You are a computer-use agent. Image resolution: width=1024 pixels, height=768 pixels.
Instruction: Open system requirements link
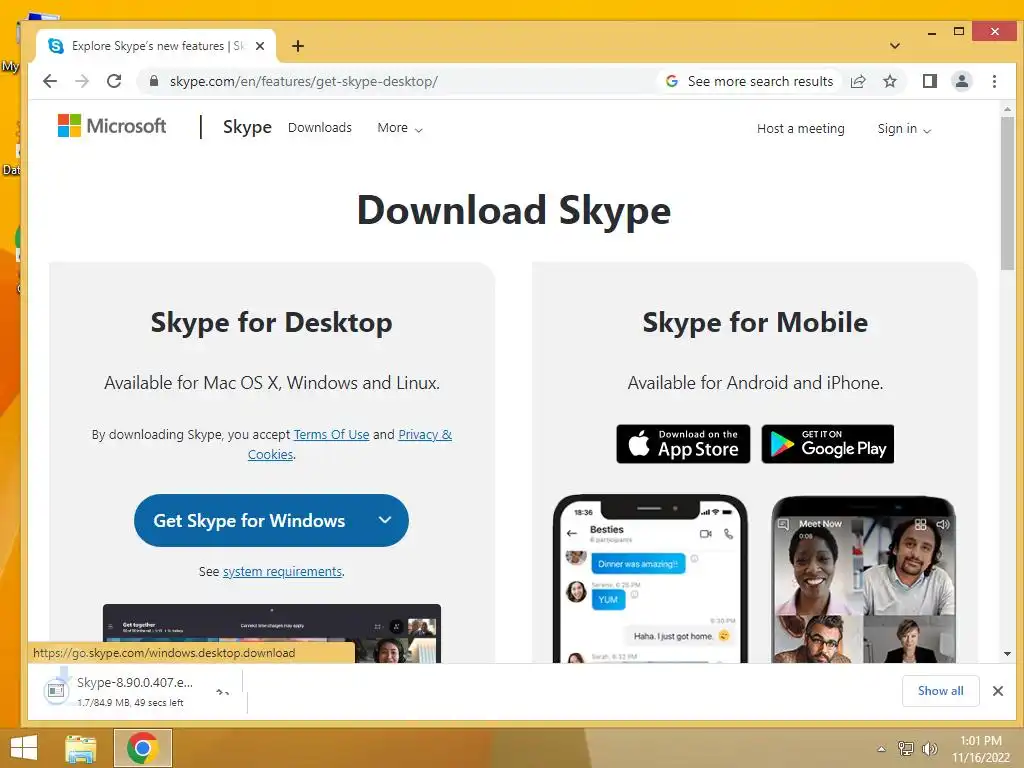(x=282, y=571)
